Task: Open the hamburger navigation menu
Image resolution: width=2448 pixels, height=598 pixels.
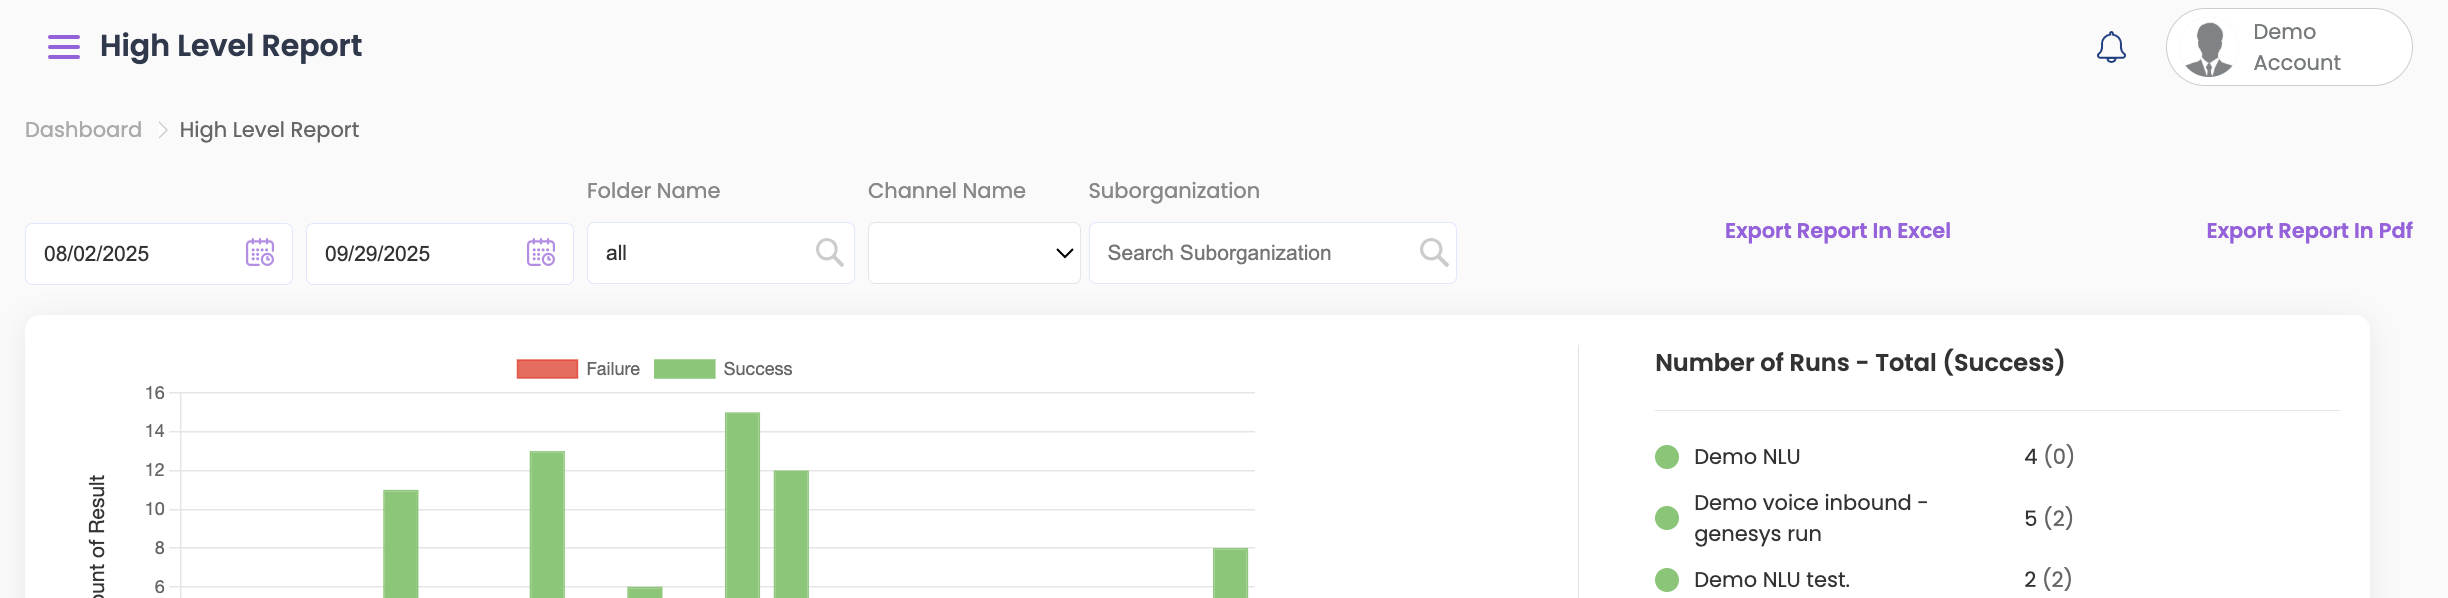Action: [63, 47]
